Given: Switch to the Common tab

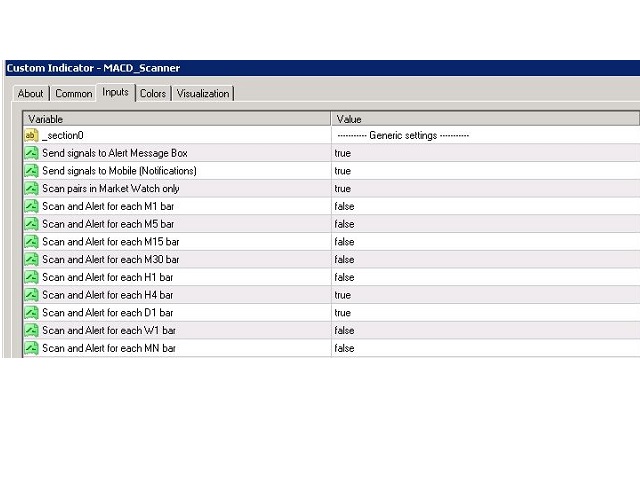Looking at the screenshot, I should click(73, 93).
